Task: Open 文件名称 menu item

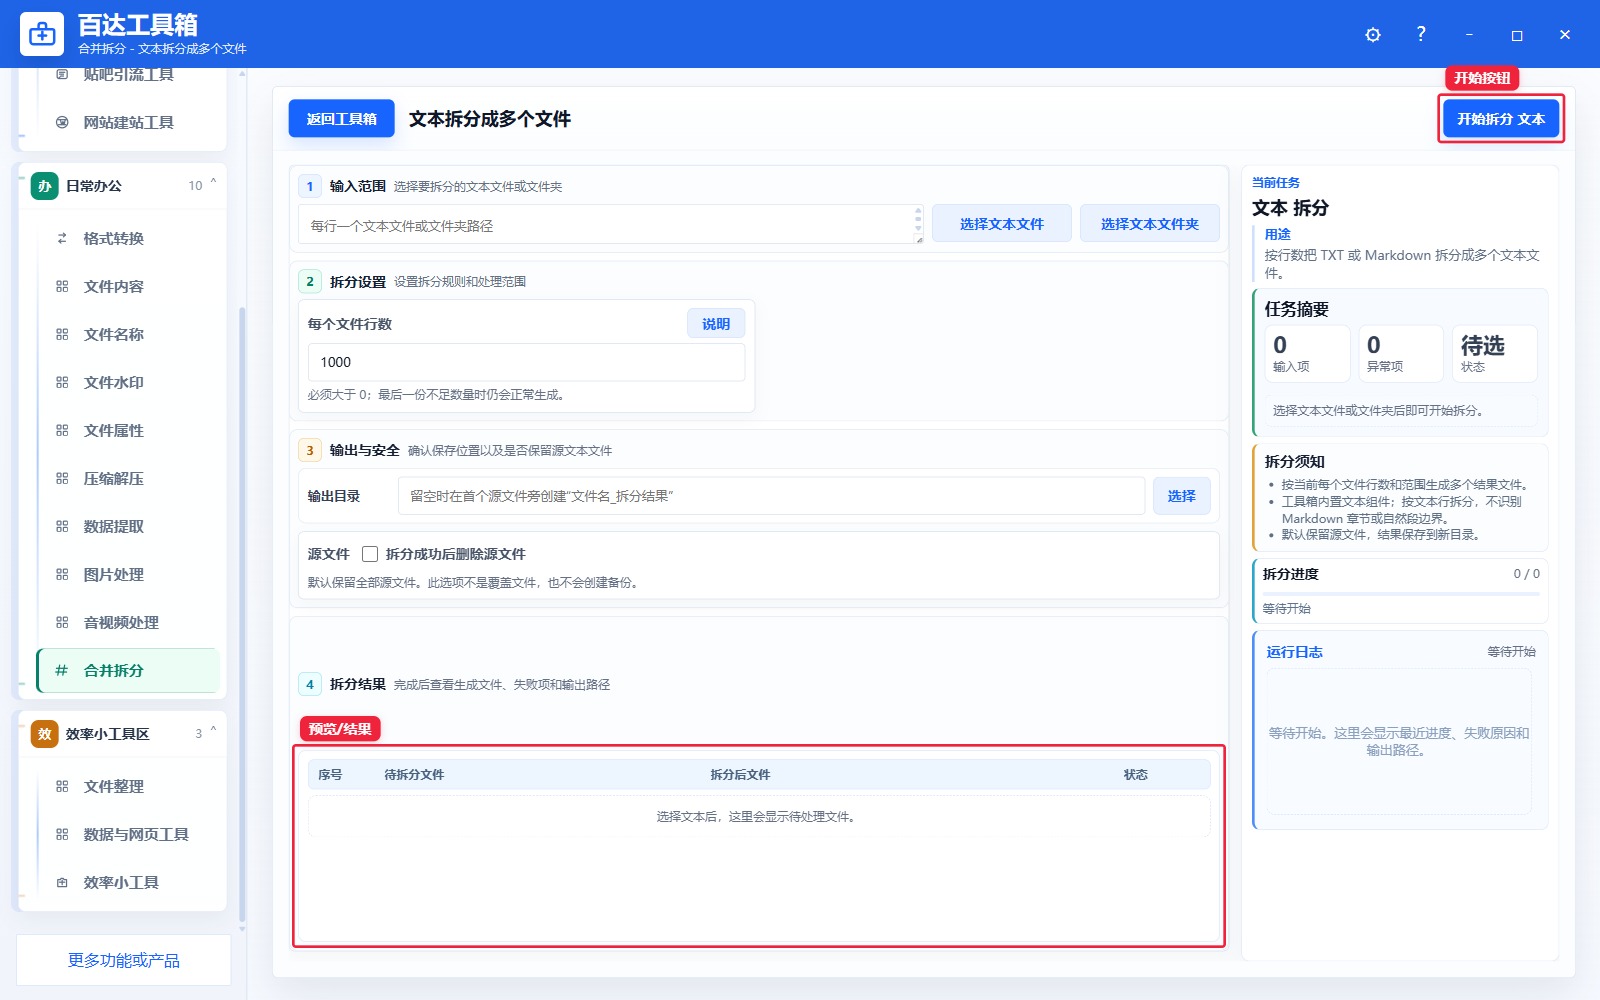Action: [128, 334]
